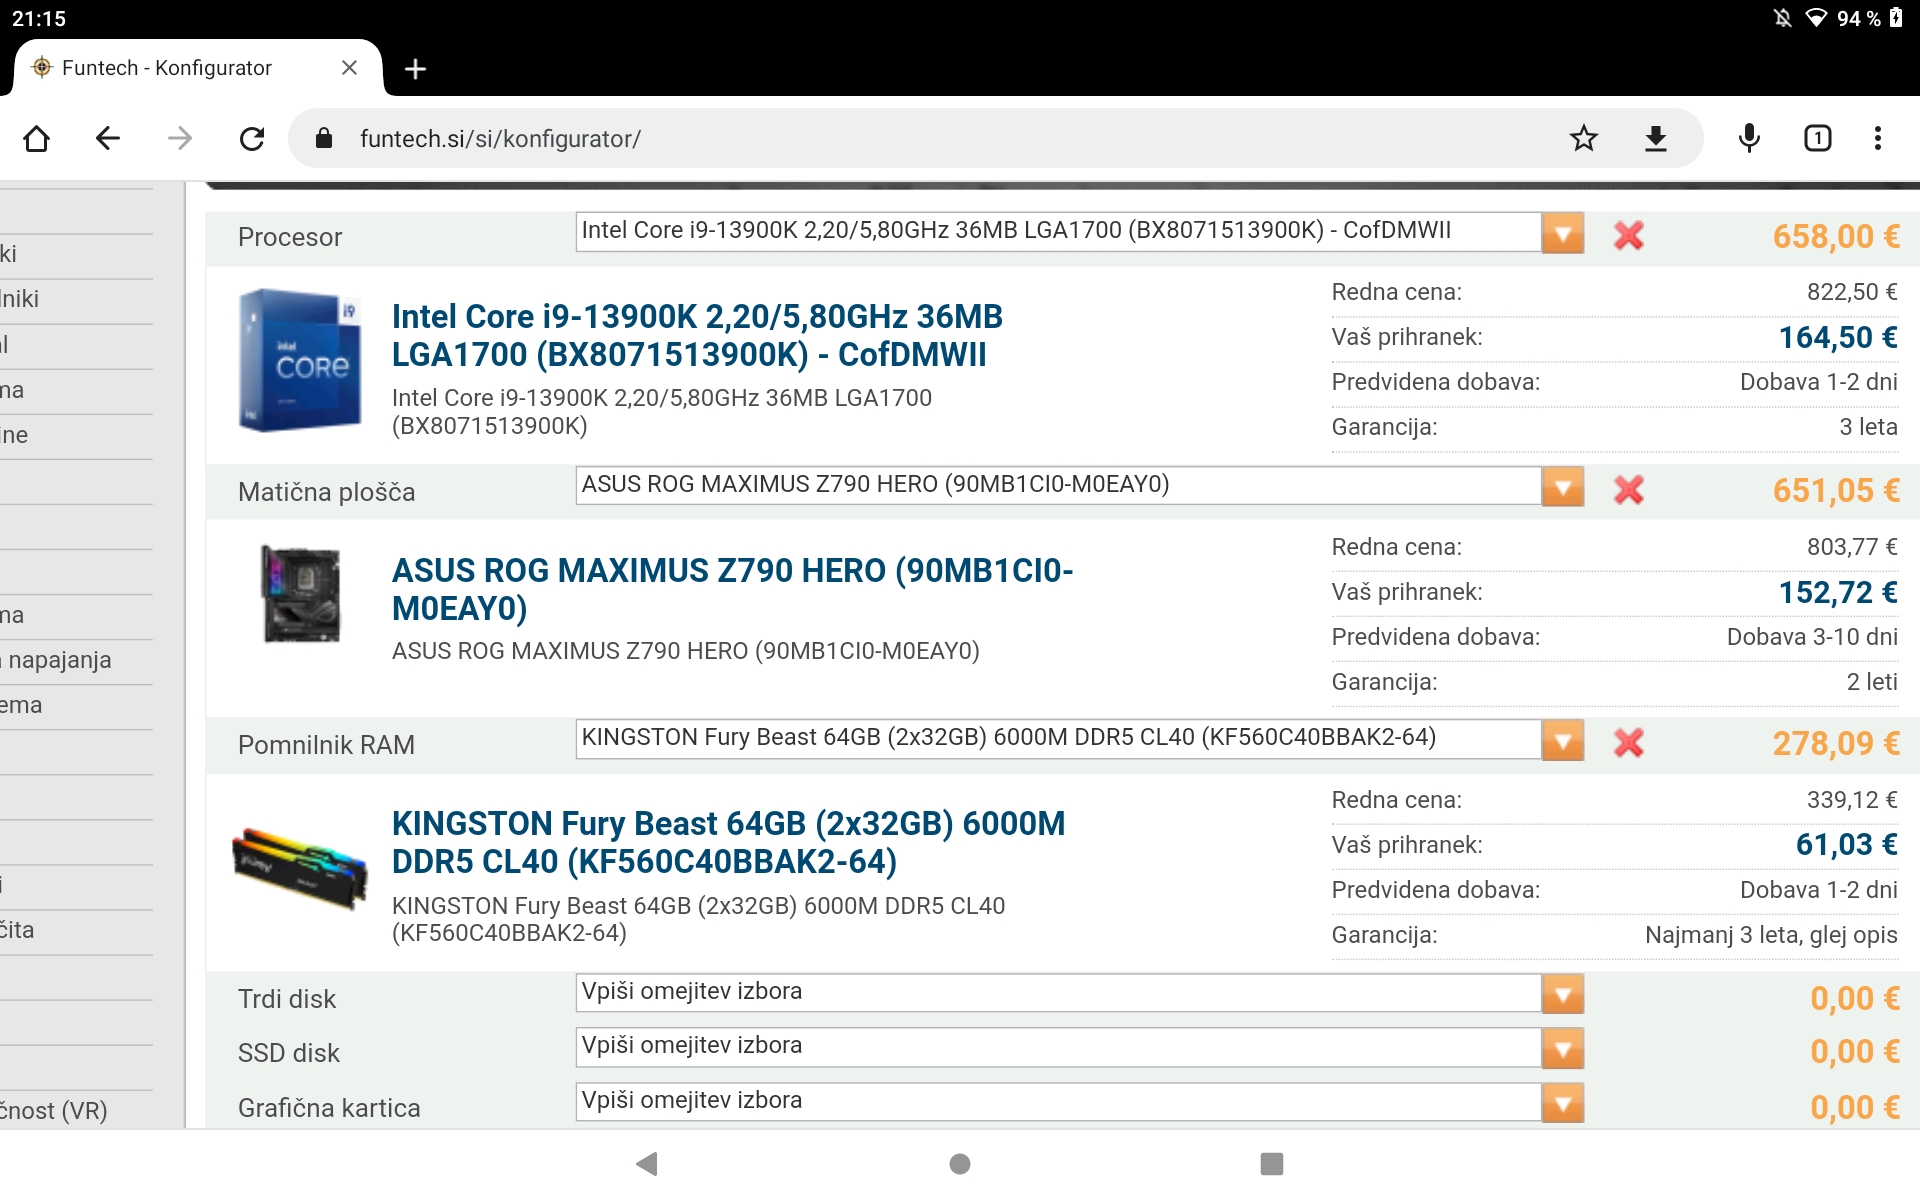Viewport: 1920px width, 1200px height.
Task: Open sidebar item ending in 'ita'
Action: point(18,930)
